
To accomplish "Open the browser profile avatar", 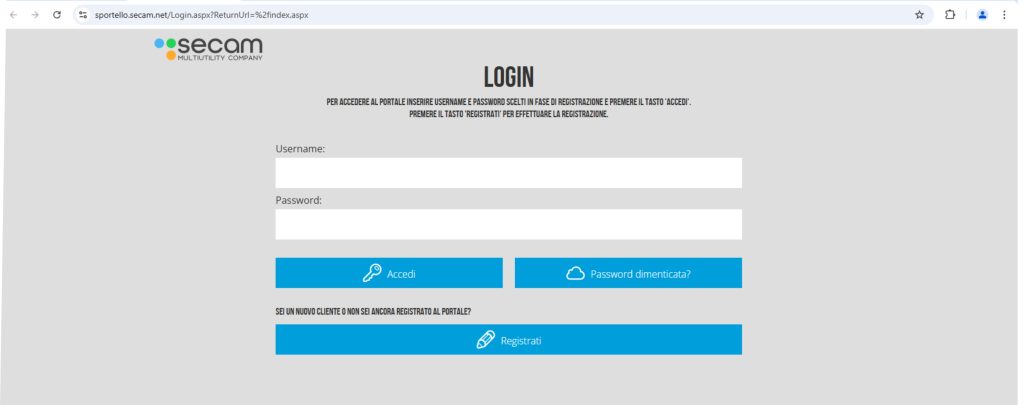I will pyautogui.click(x=981, y=15).
